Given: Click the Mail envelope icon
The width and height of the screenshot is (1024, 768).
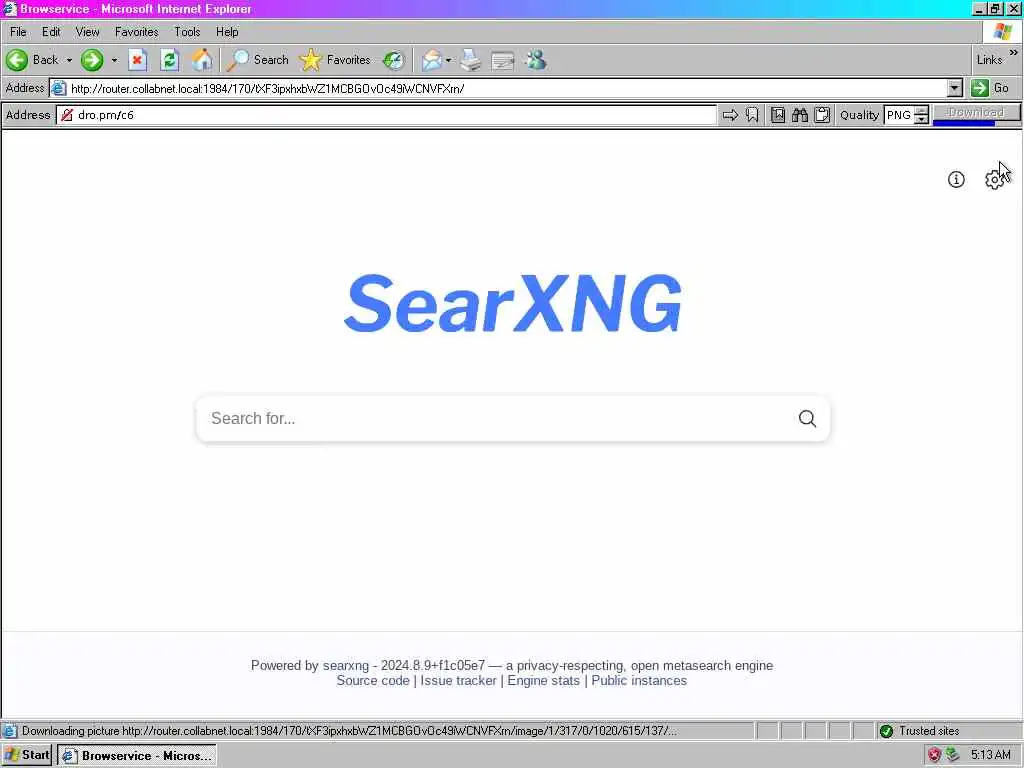Looking at the screenshot, I should coord(432,60).
